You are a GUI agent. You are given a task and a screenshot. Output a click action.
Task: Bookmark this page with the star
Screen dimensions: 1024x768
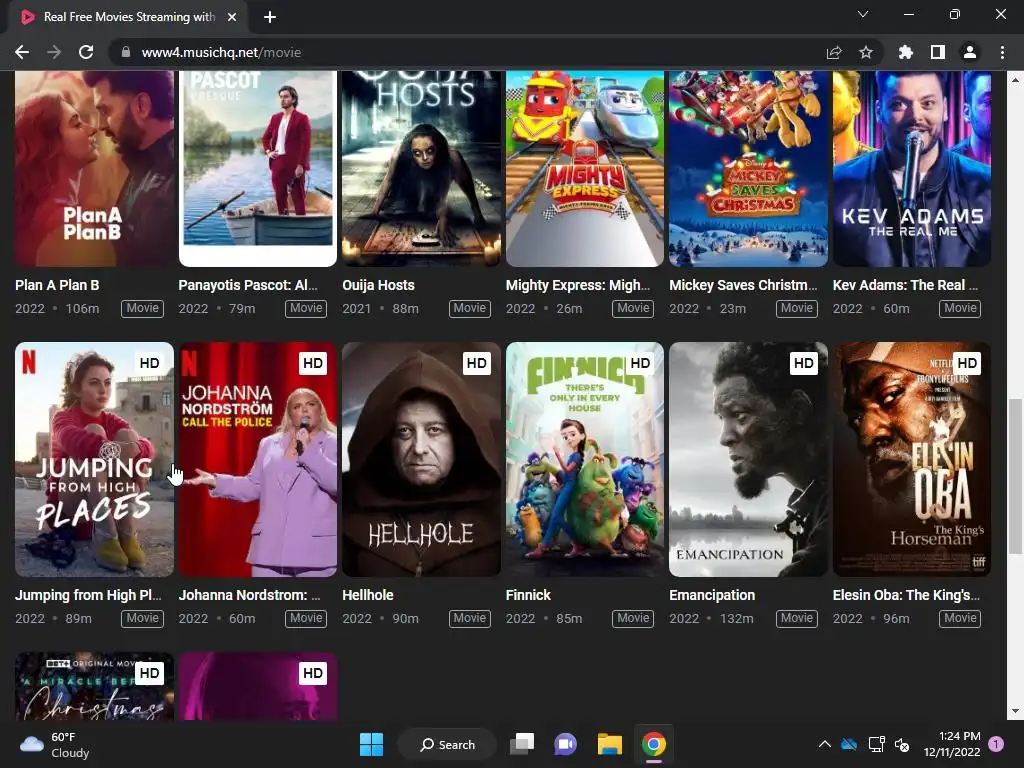(x=866, y=52)
